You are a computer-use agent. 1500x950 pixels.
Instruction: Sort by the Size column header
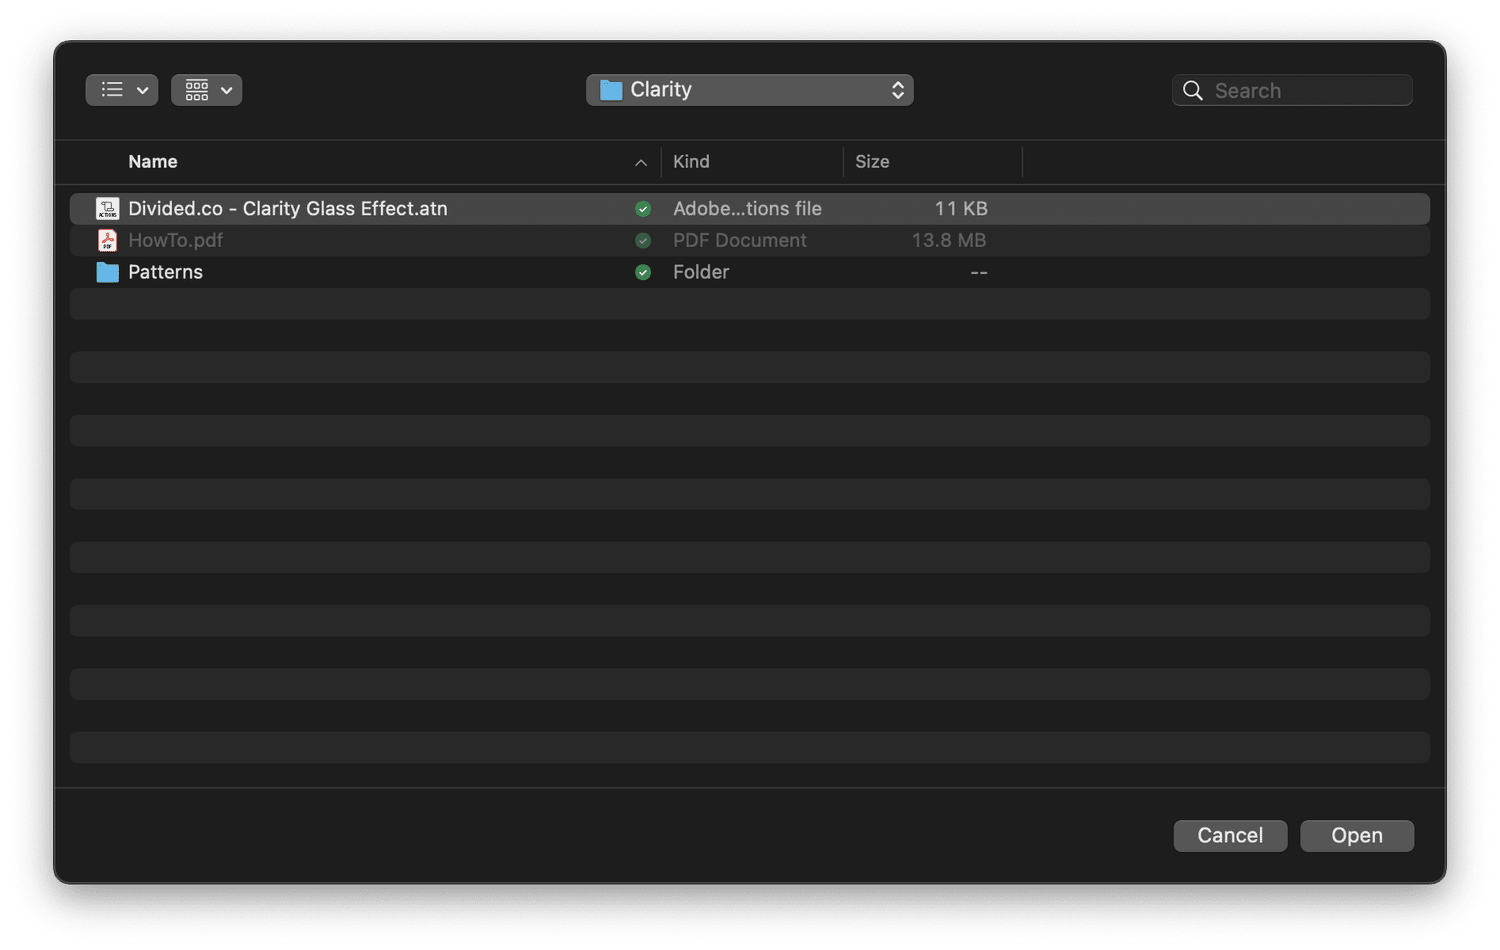point(872,162)
